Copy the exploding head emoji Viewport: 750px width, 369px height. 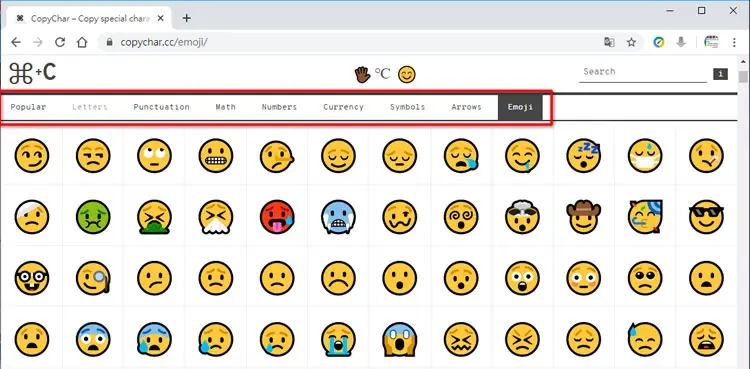point(522,217)
